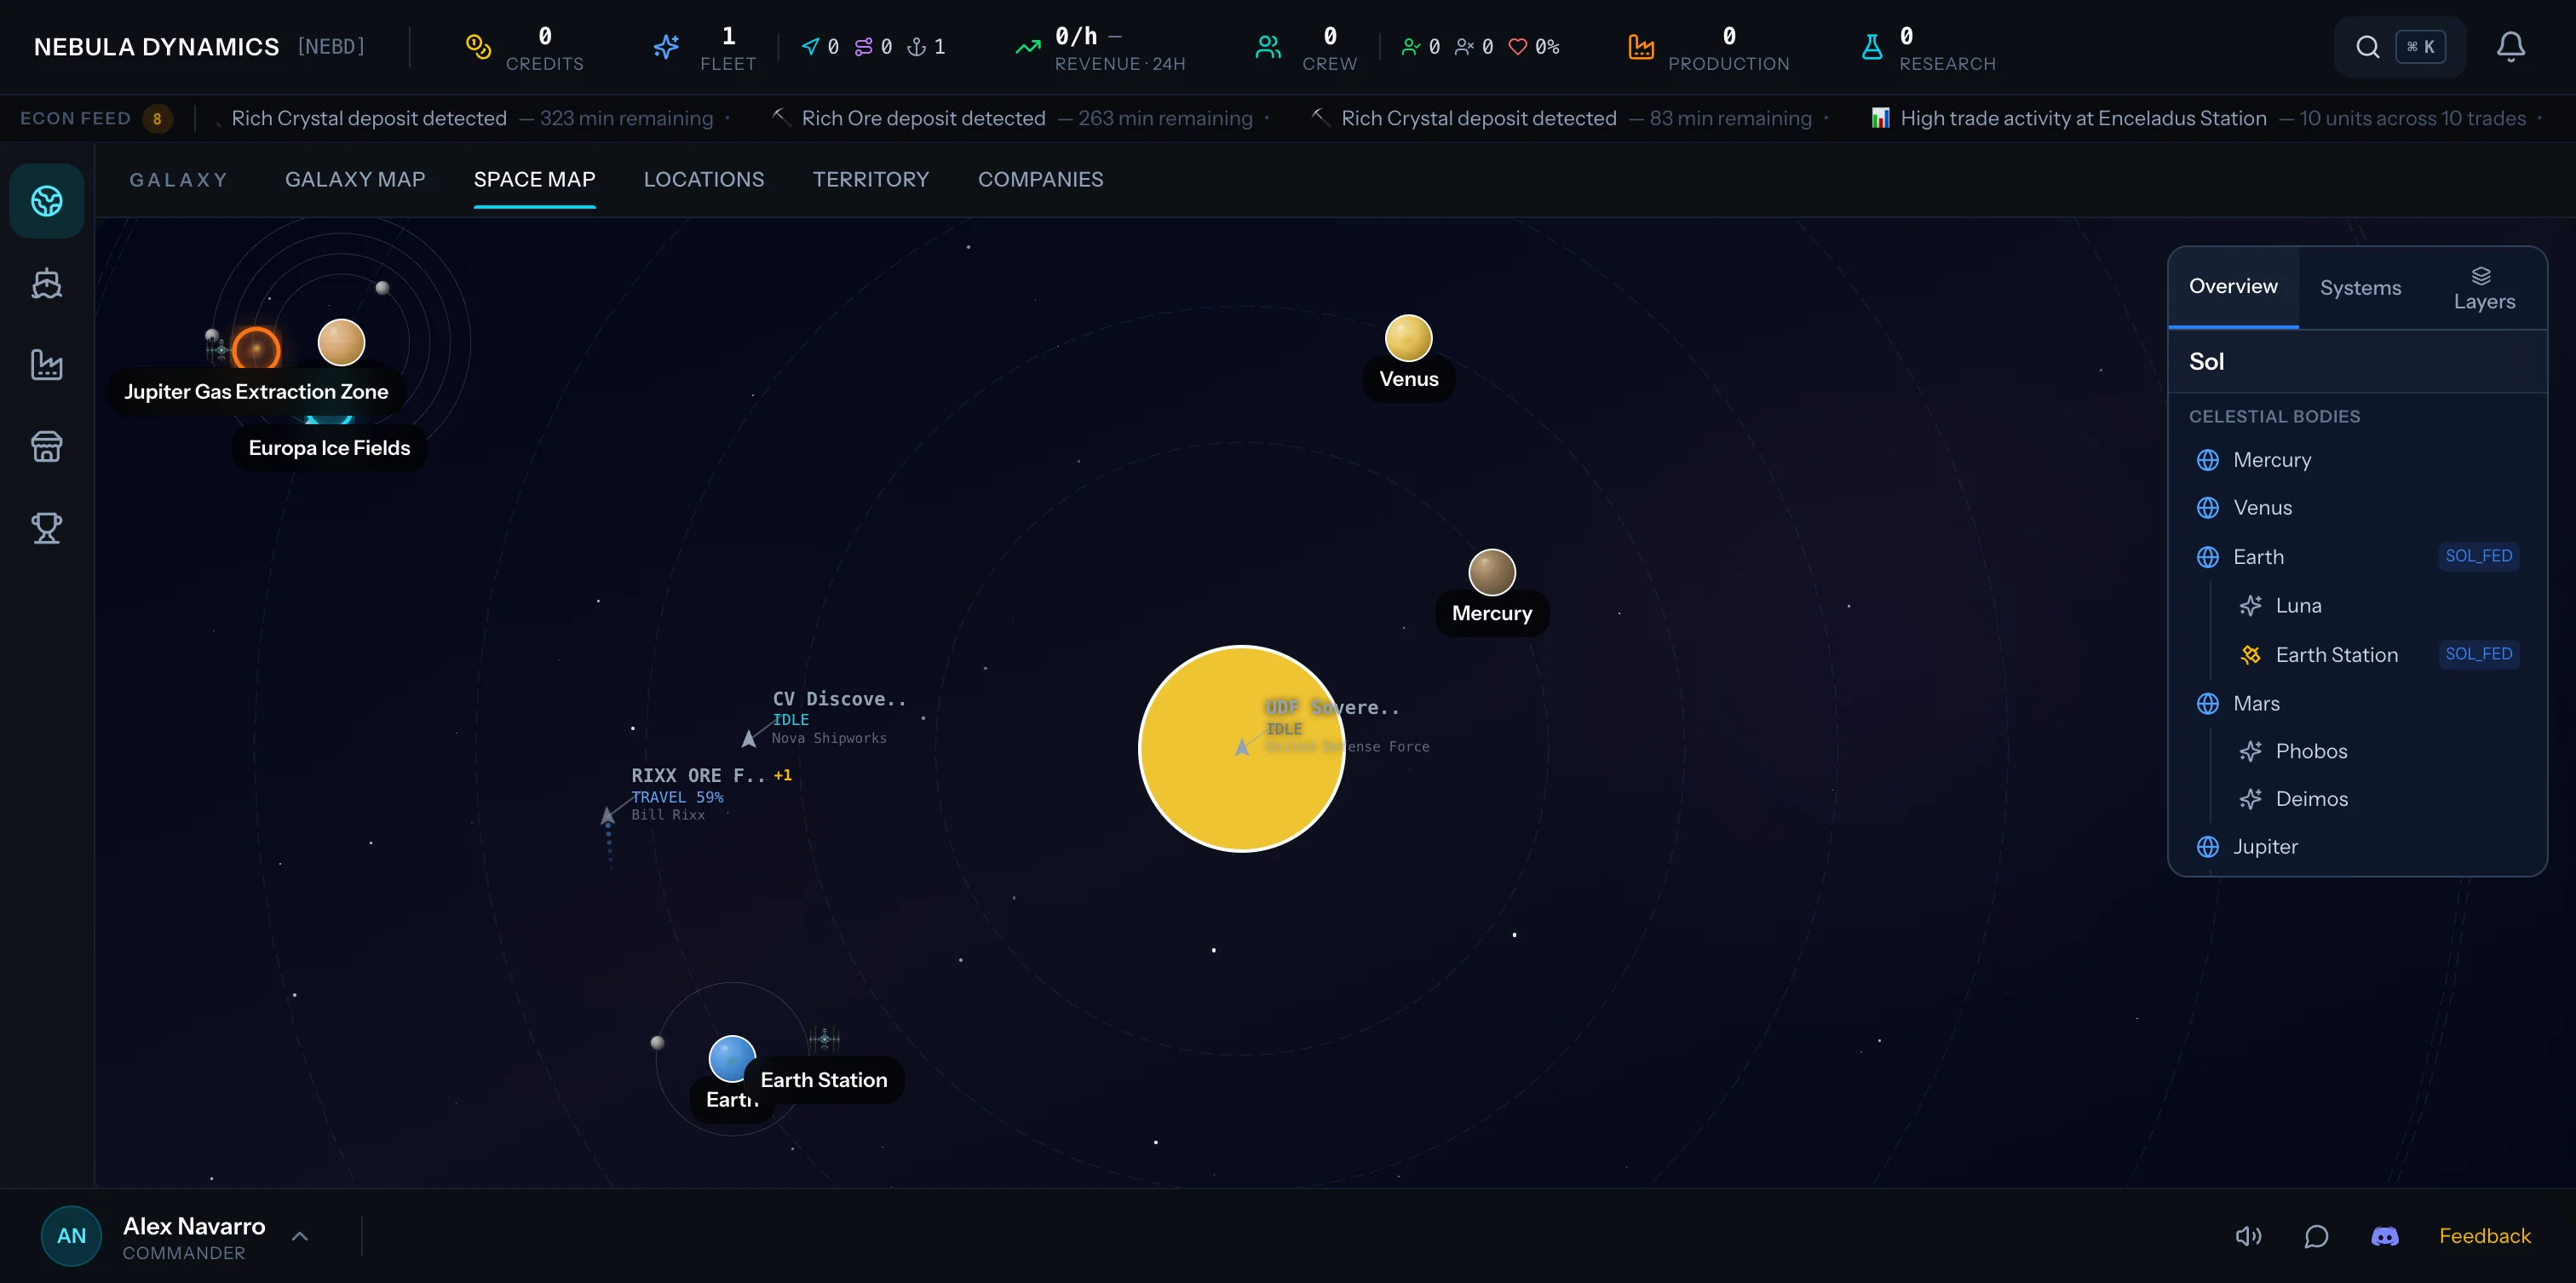The image size is (2576, 1283).
Task: Click the CV Discove.. ship marker
Action: tap(748, 739)
